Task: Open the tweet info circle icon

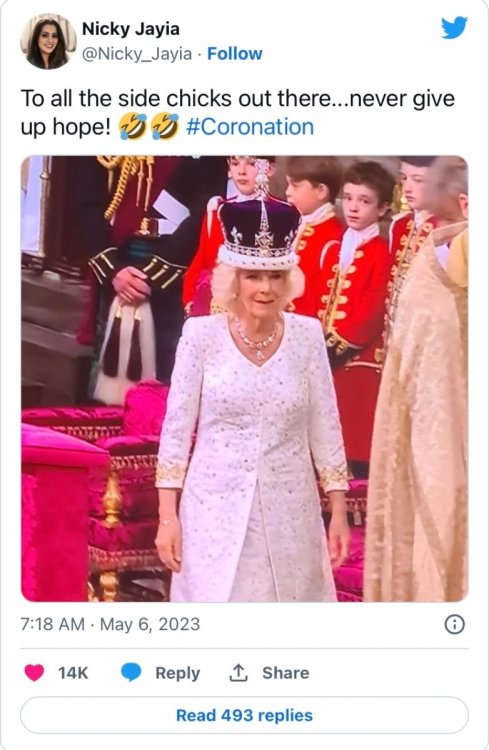Action: [x=455, y=624]
